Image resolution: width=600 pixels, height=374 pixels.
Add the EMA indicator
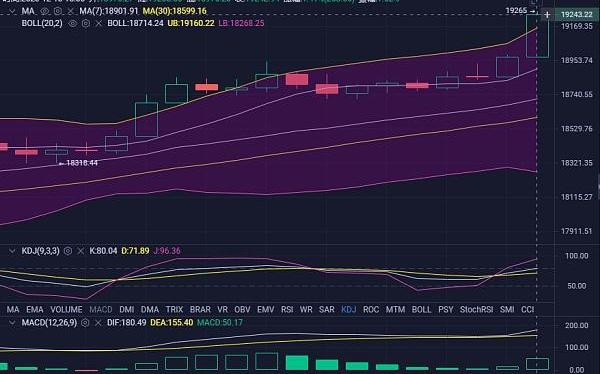click(x=35, y=309)
